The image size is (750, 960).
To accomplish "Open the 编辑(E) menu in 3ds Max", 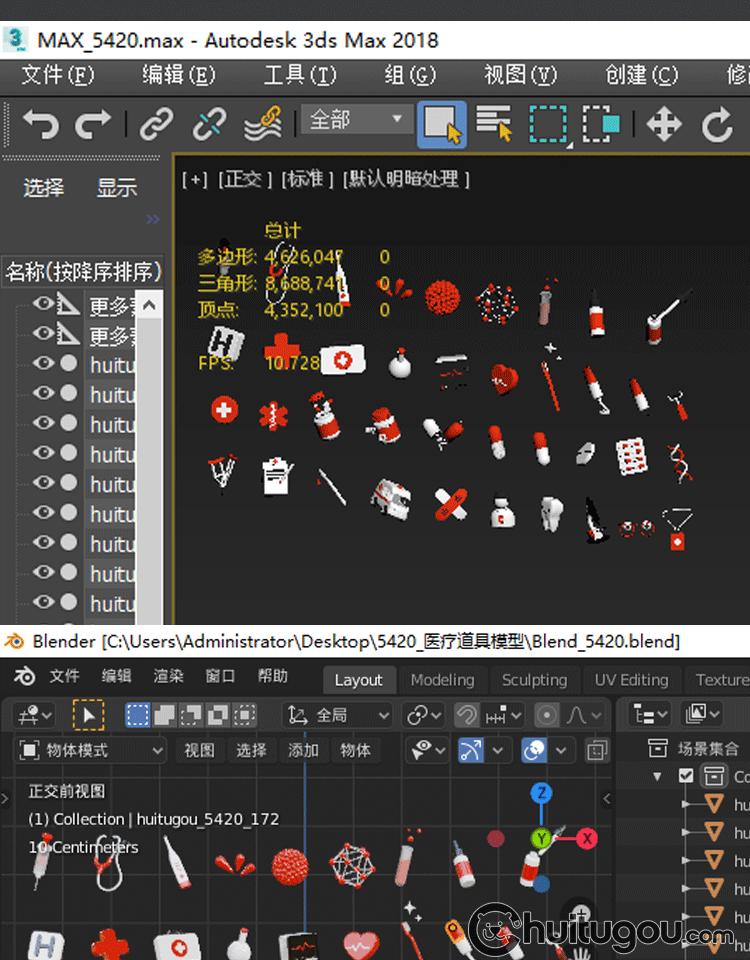I will point(178,75).
